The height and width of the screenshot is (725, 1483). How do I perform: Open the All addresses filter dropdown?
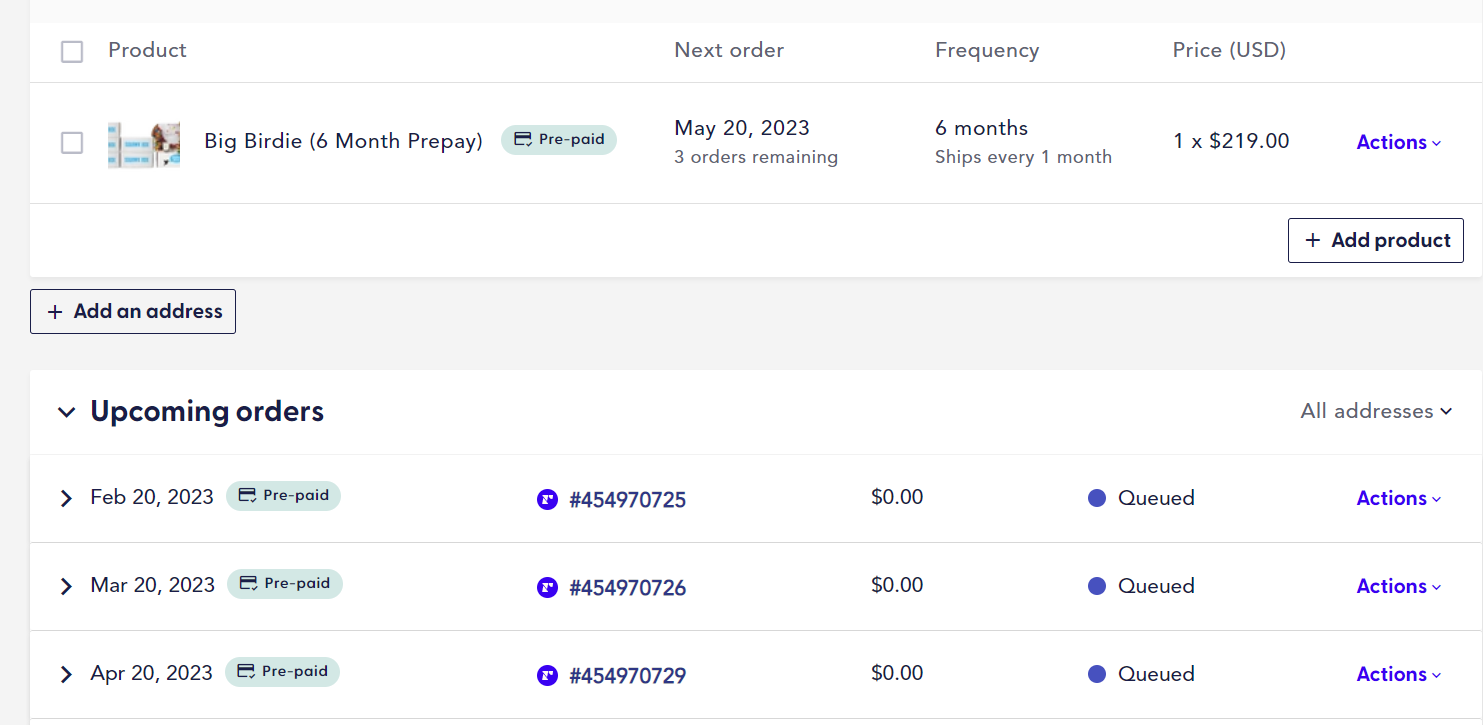1376,411
